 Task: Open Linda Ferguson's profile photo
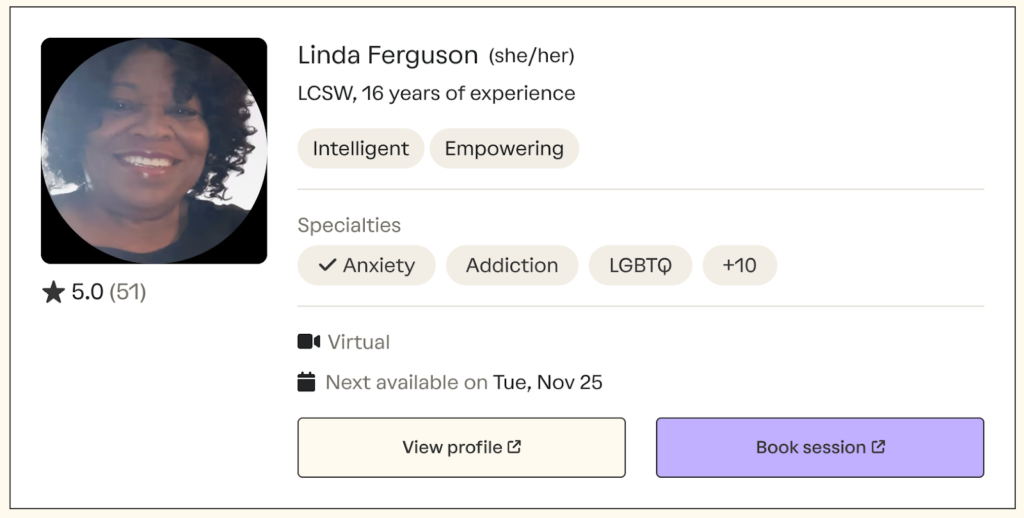pyautogui.click(x=154, y=151)
